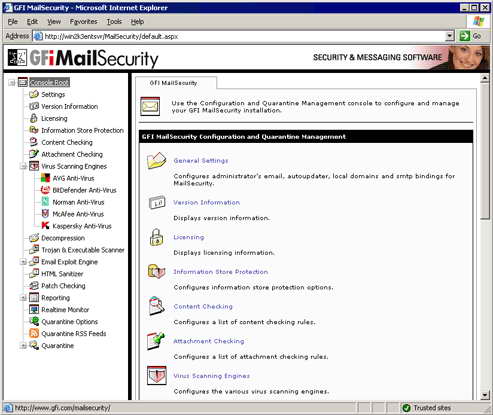Open the address bar dropdown arrow

450,36
